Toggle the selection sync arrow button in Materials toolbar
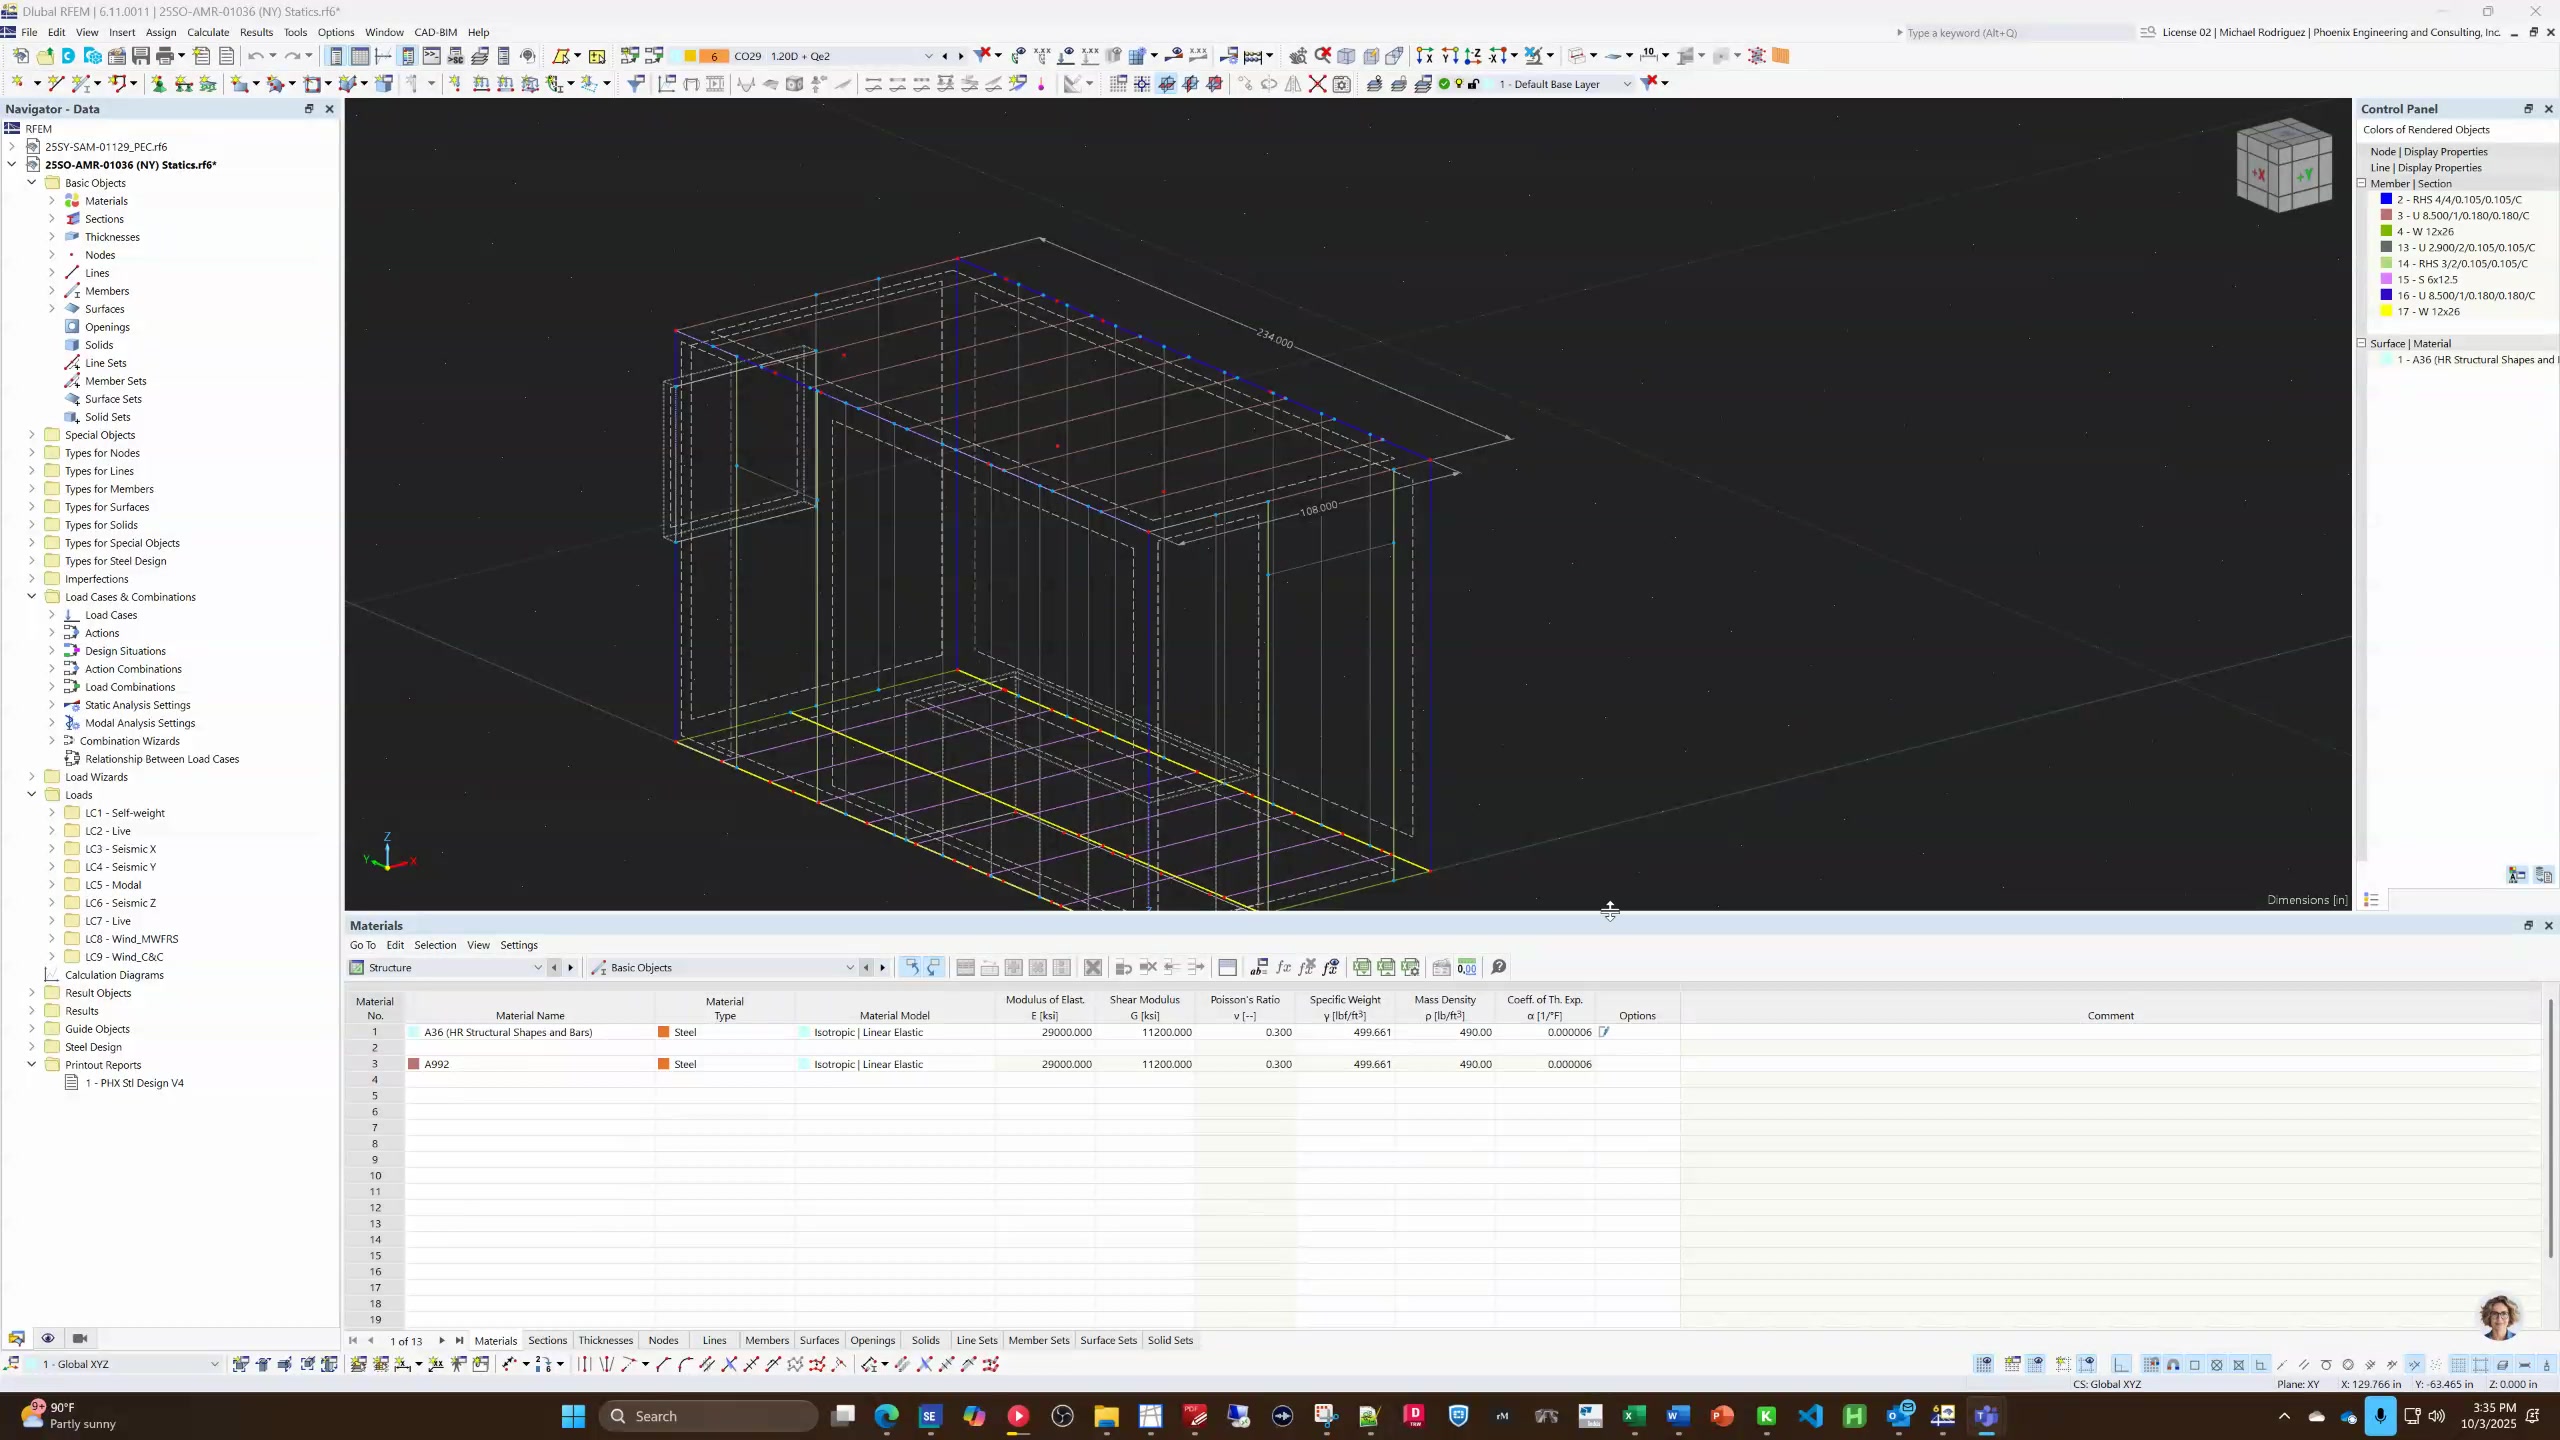 [911, 967]
